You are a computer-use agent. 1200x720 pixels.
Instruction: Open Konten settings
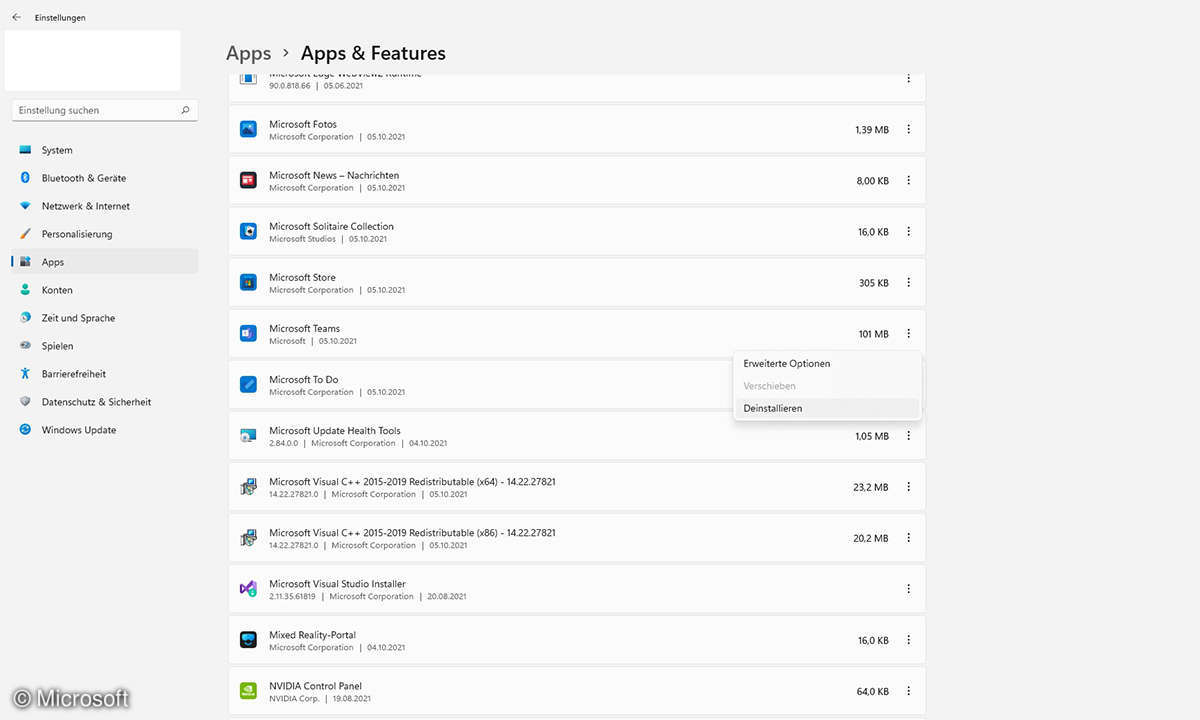(105, 290)
